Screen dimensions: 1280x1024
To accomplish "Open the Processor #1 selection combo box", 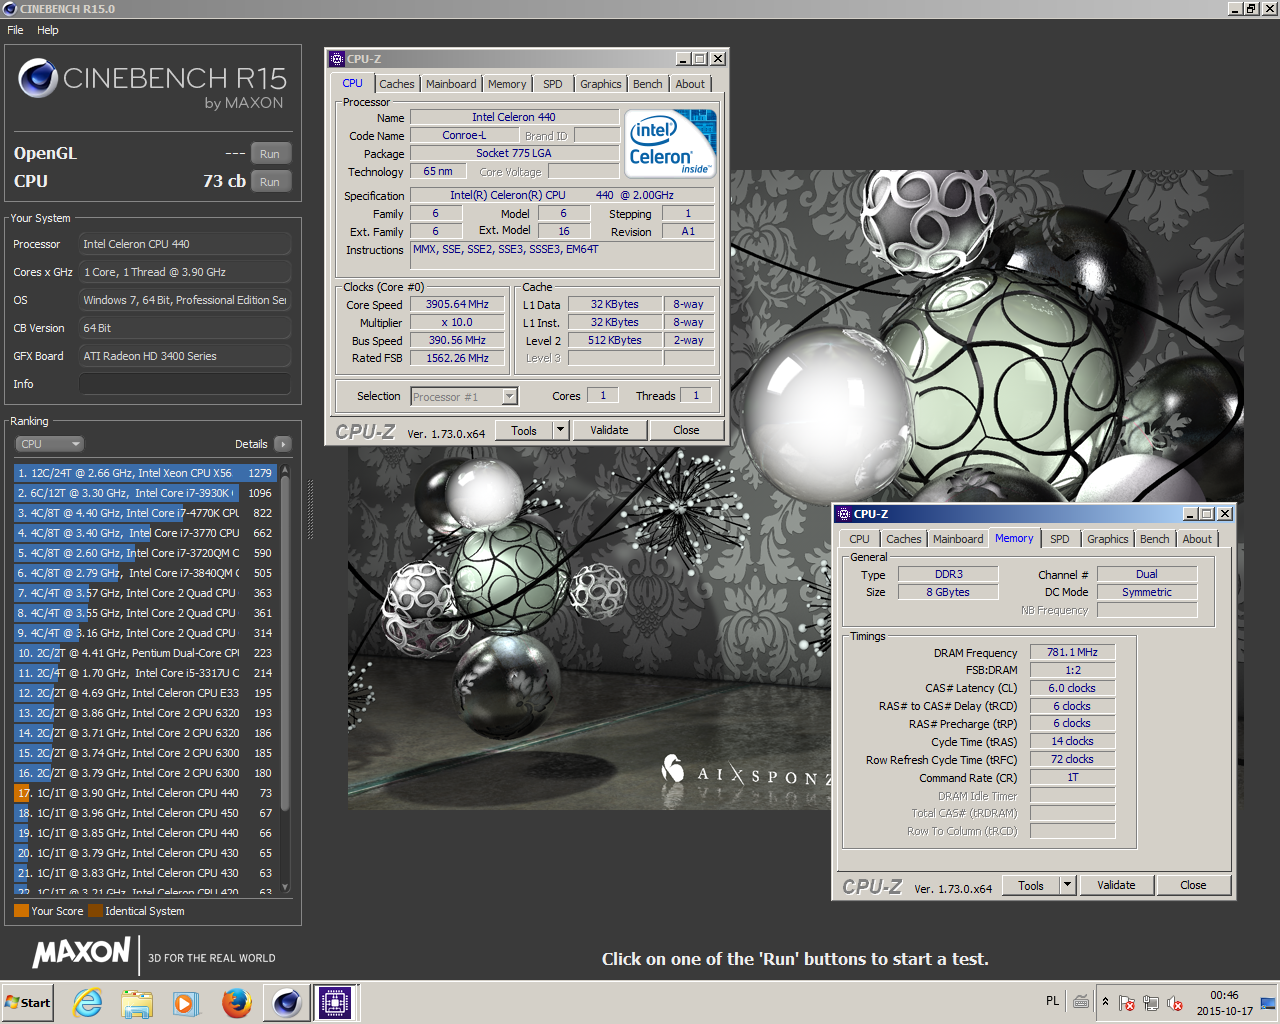I will 464,397.
